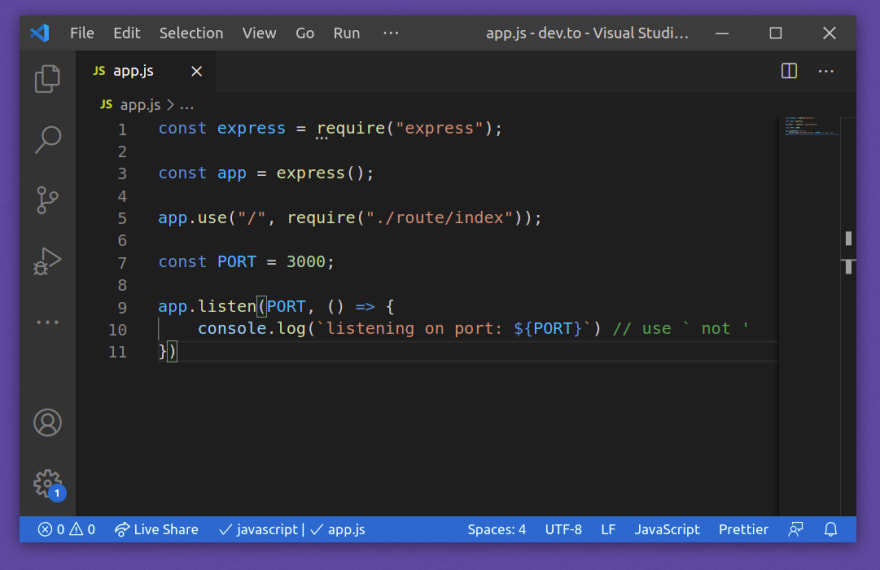Image resolution: width=880 pixels, height=570 pixels.
Task: Click the "./route/index" string
Action: [x=439, y=218]
